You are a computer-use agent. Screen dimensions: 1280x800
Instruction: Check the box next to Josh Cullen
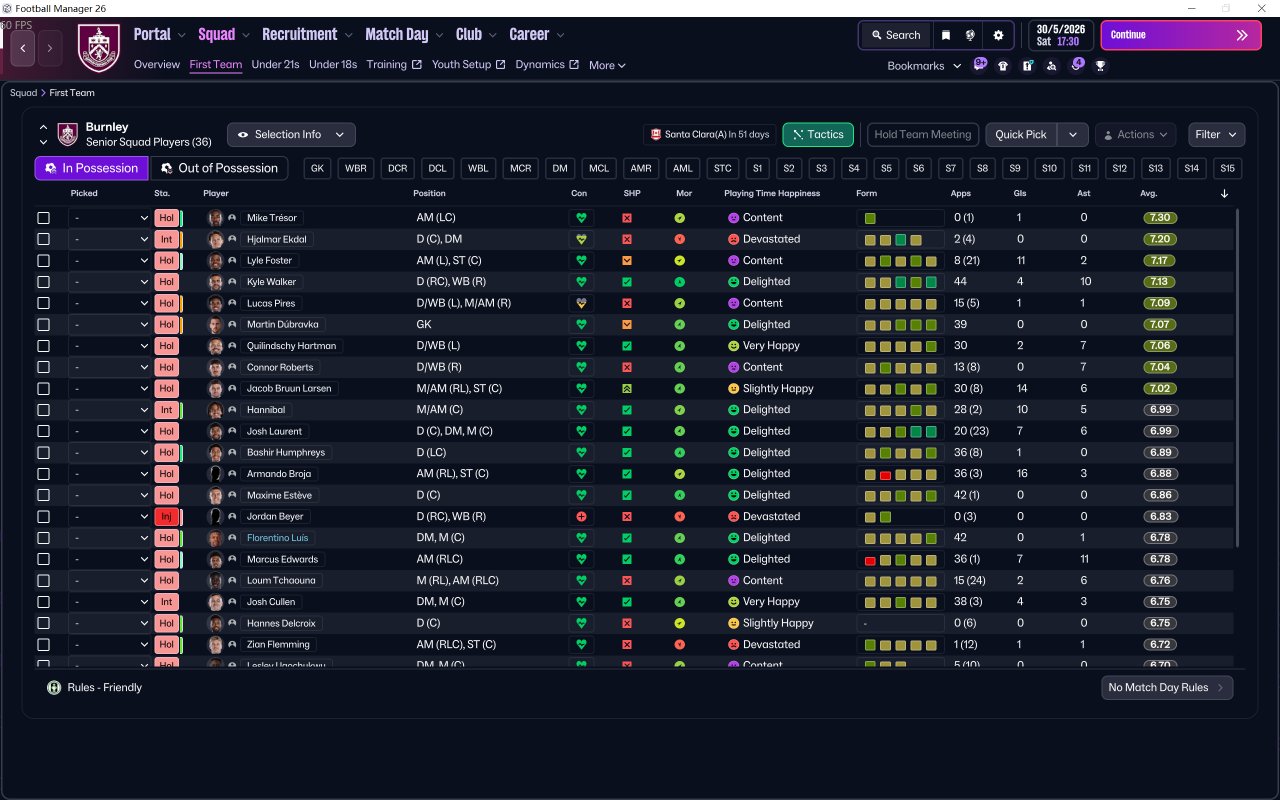(x=43, y=602)
